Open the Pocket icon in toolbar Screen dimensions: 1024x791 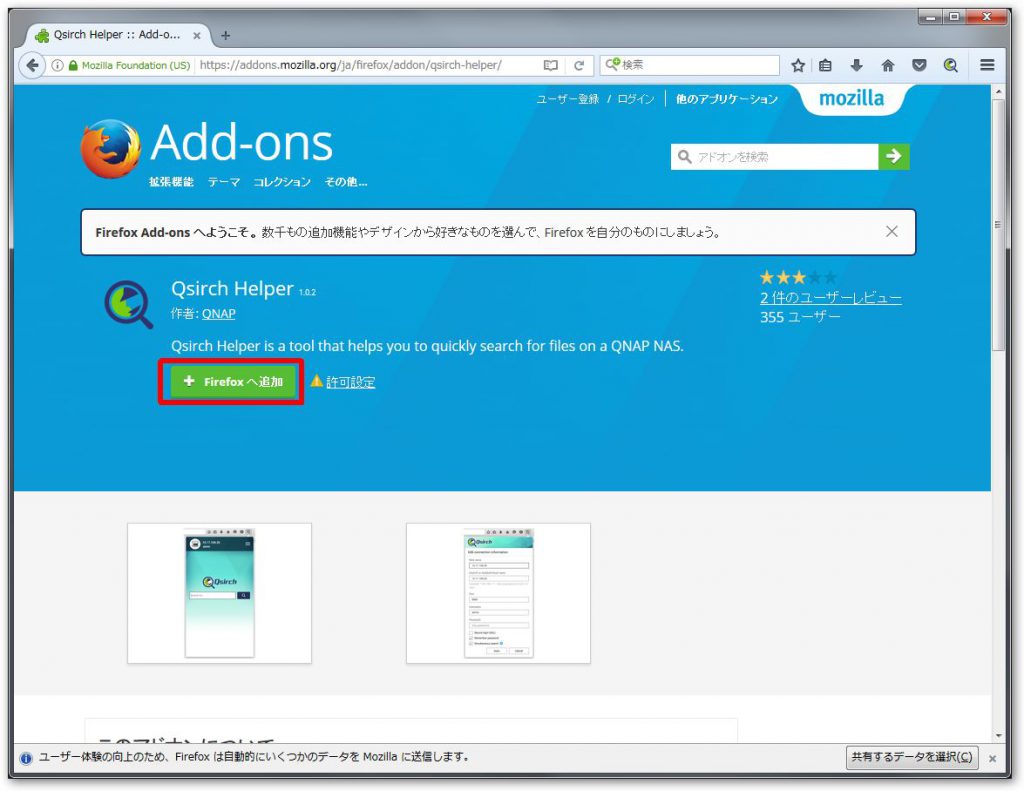click(919, 65)
